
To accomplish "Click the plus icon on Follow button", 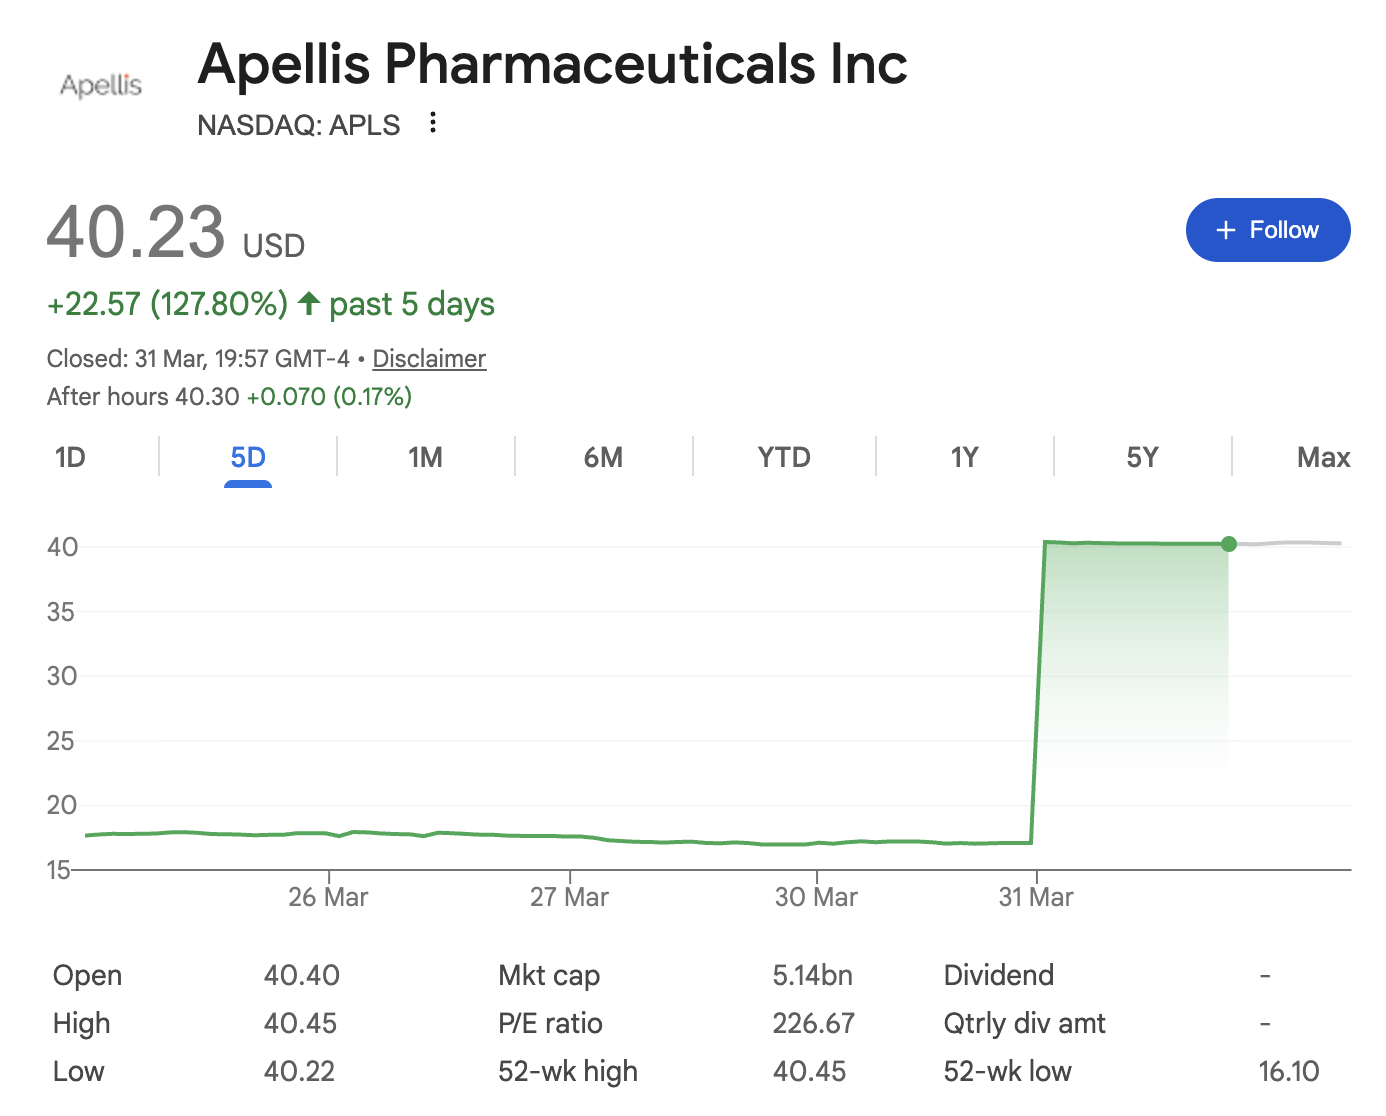I will (x=1224, y=229).
